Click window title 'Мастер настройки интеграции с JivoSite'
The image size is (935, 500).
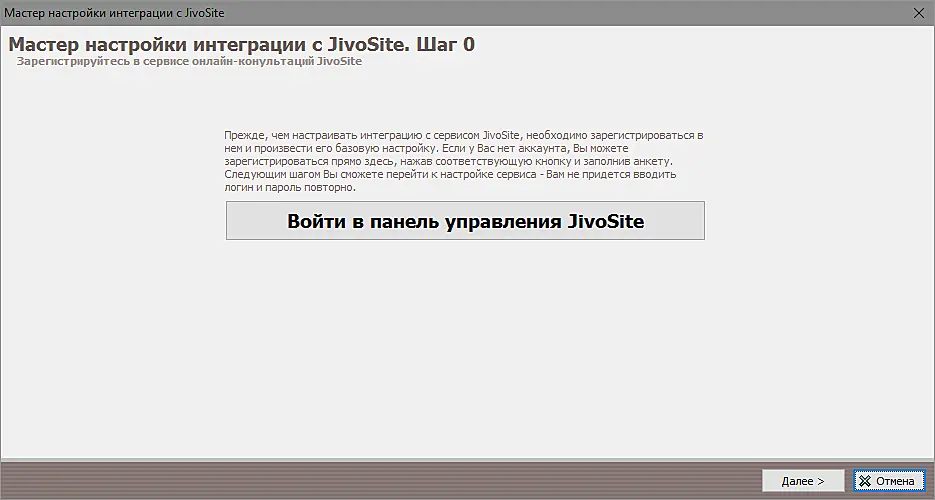click(114, 13)
